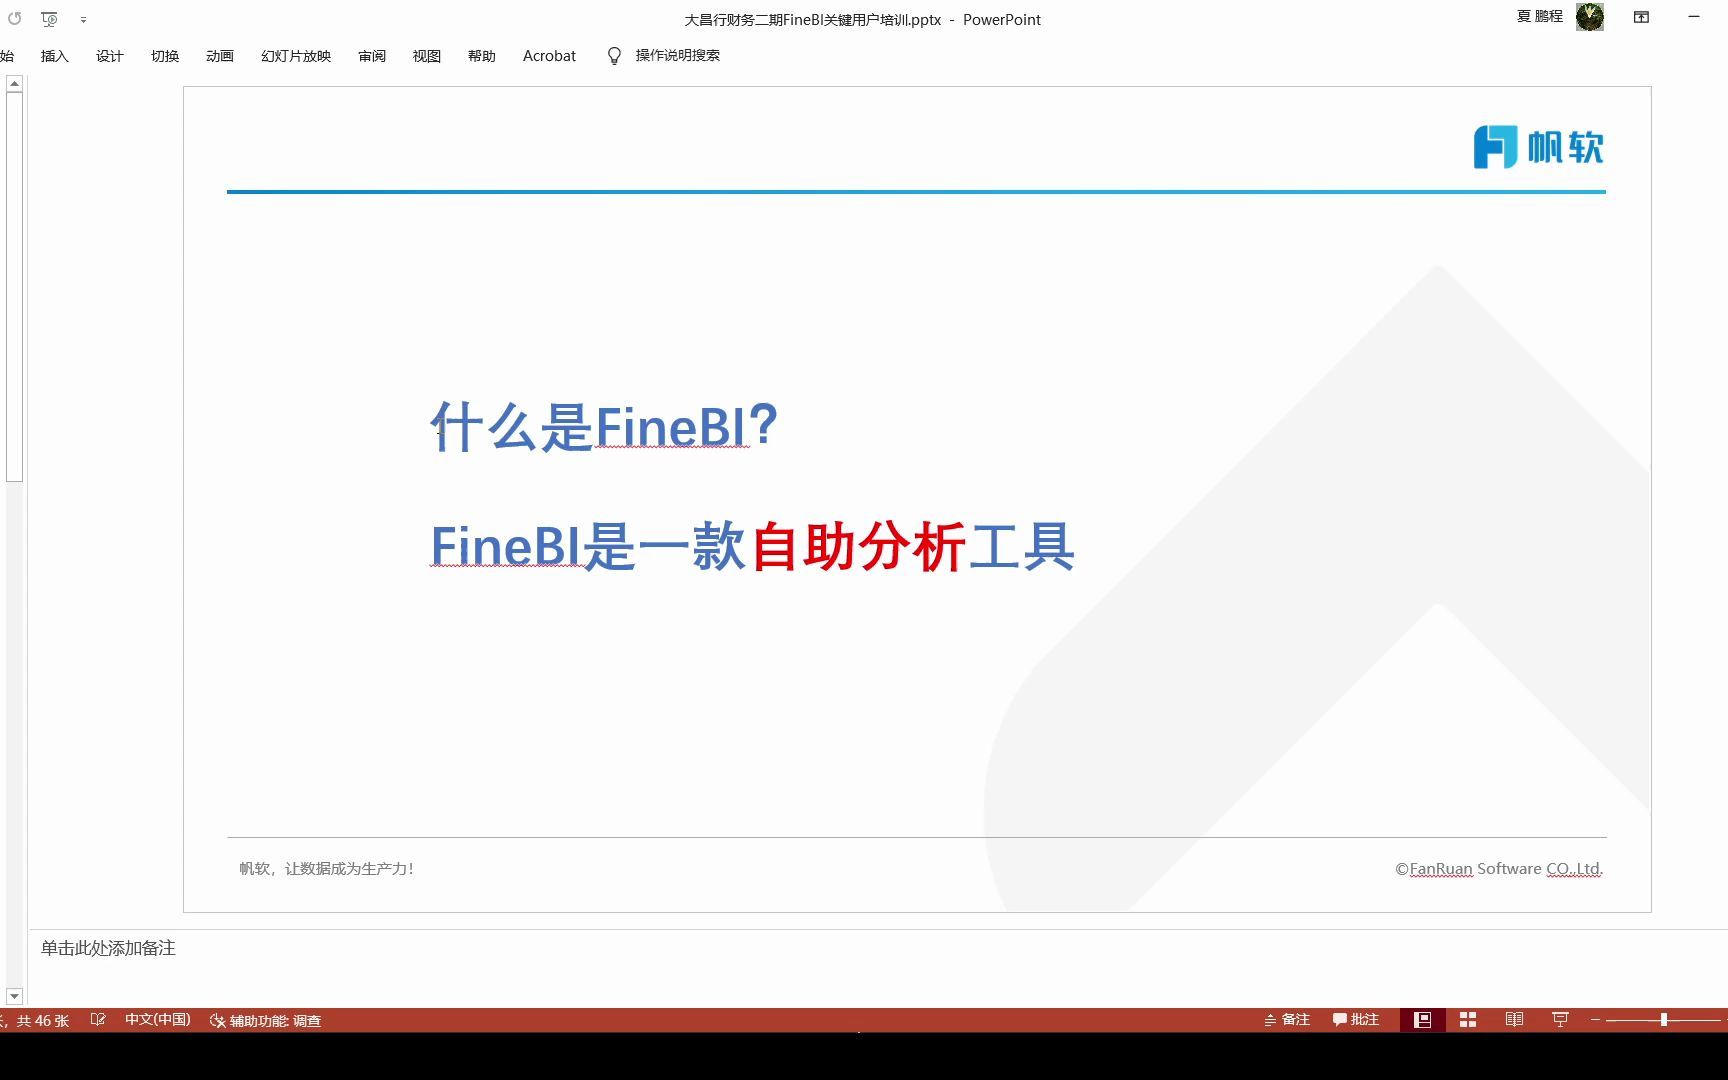The height and width of the screenshot is (1080, 1728).
Task: Click the zoom slider handle
Action: 1664,1020
